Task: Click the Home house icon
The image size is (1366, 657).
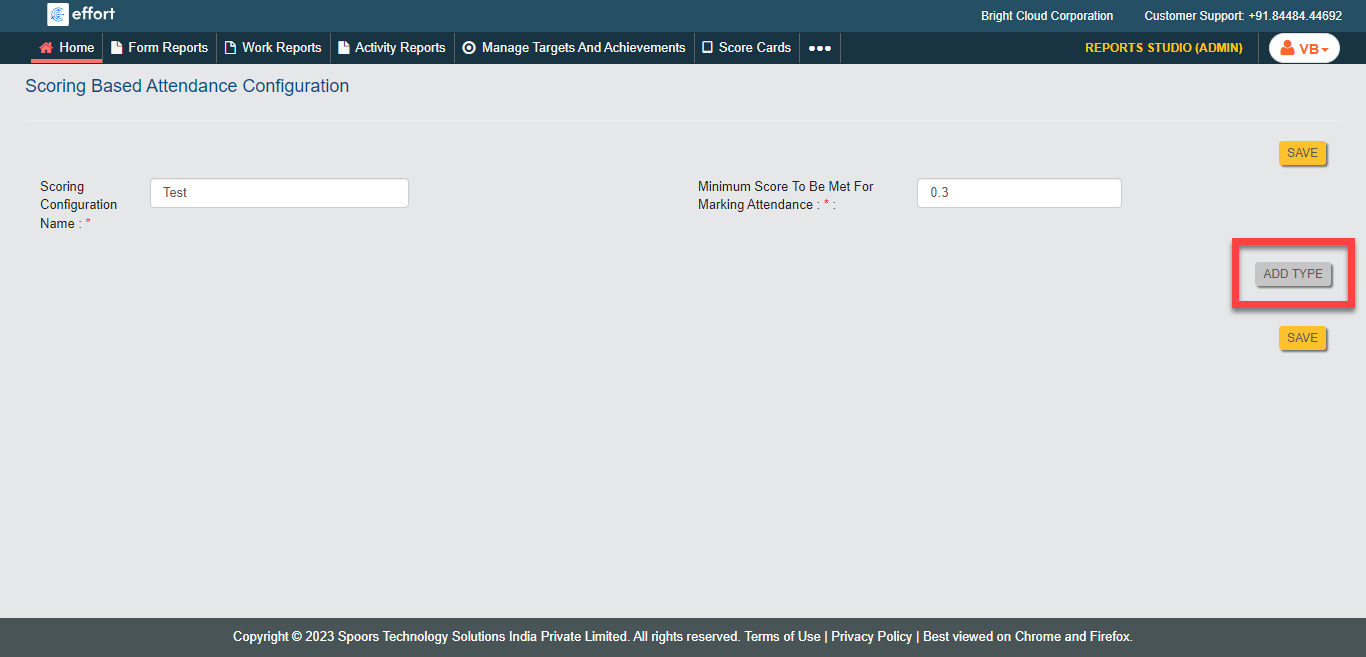Action: point(46,48)
